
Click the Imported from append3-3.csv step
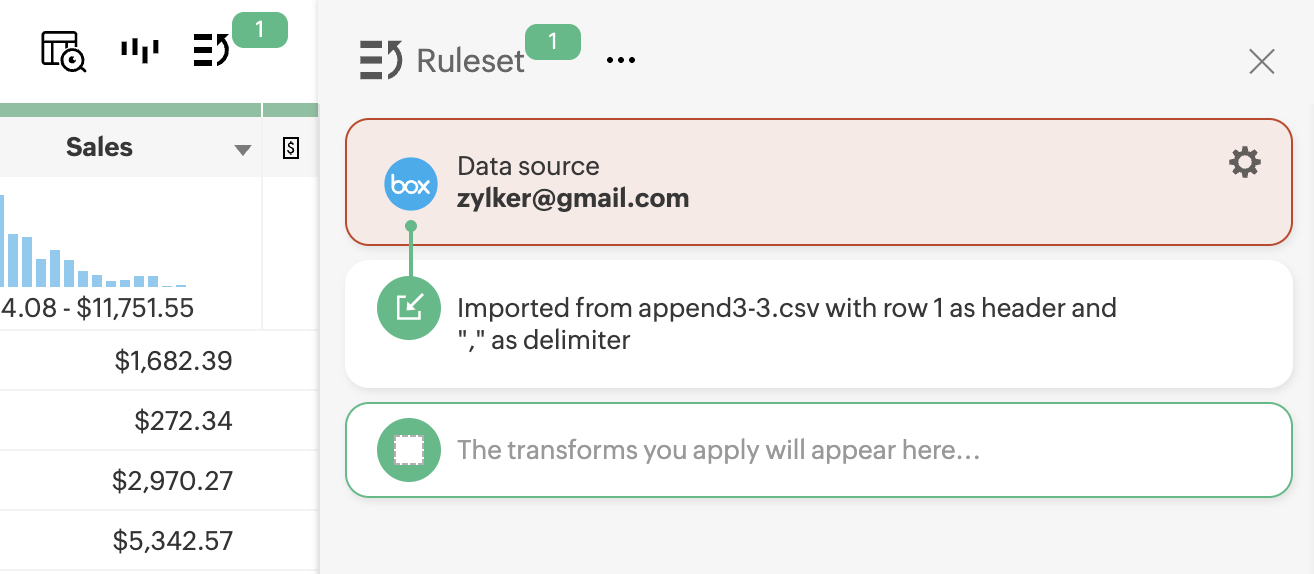click(x=818, y=324)
